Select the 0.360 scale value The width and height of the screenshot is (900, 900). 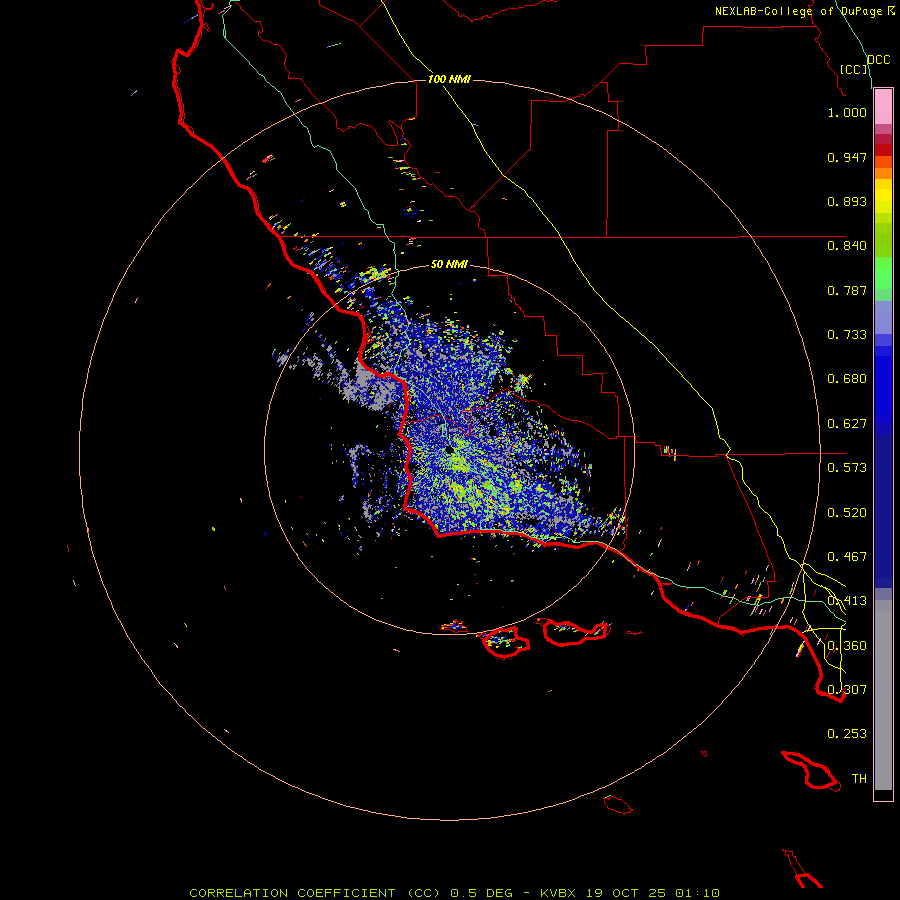click(x=847, y=646)
